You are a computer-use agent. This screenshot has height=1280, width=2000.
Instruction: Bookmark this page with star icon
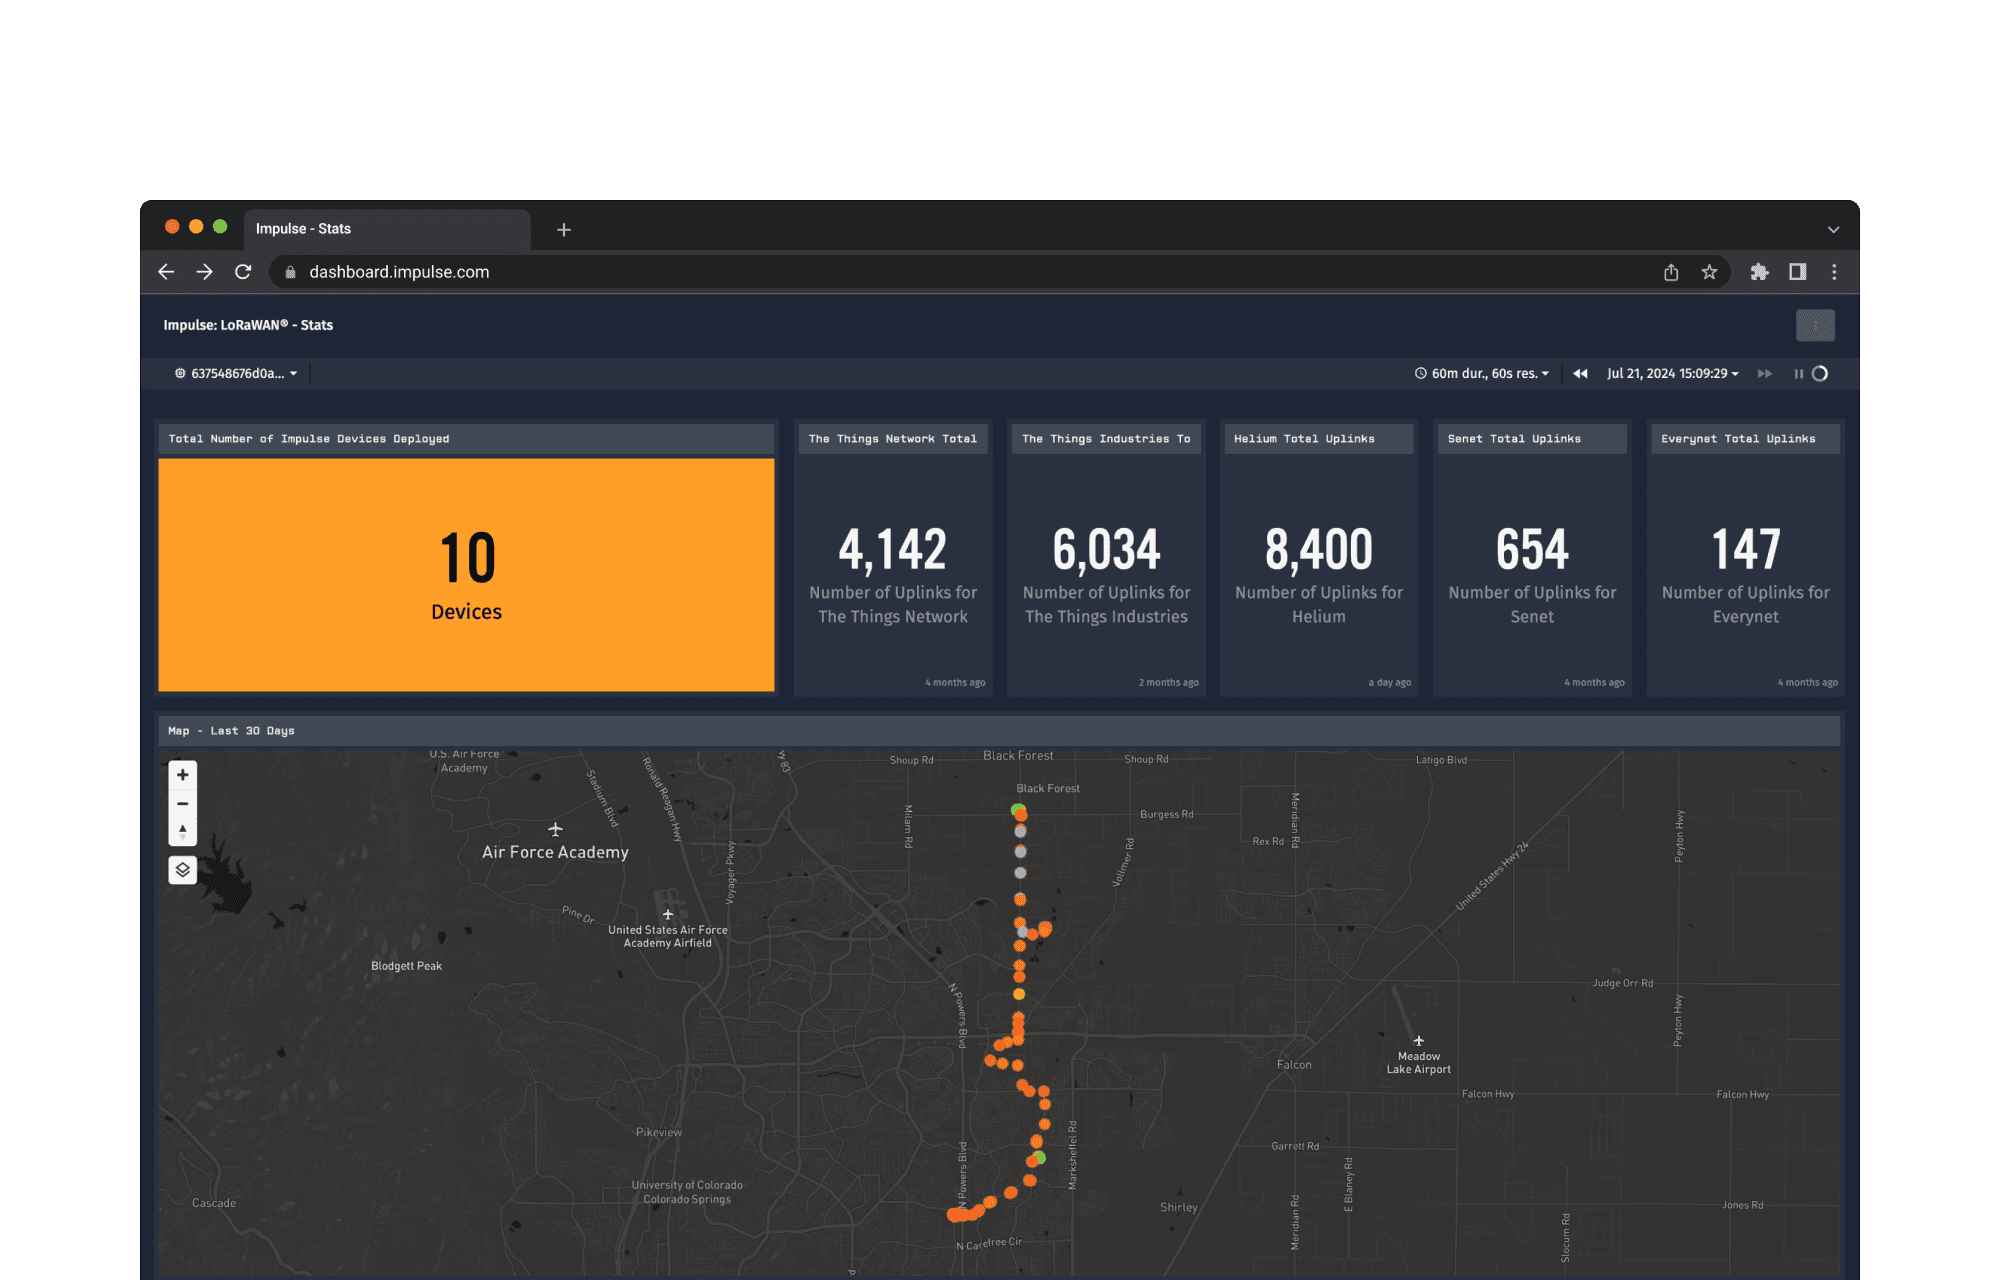pyautogui.click(x=1709, y=272)
